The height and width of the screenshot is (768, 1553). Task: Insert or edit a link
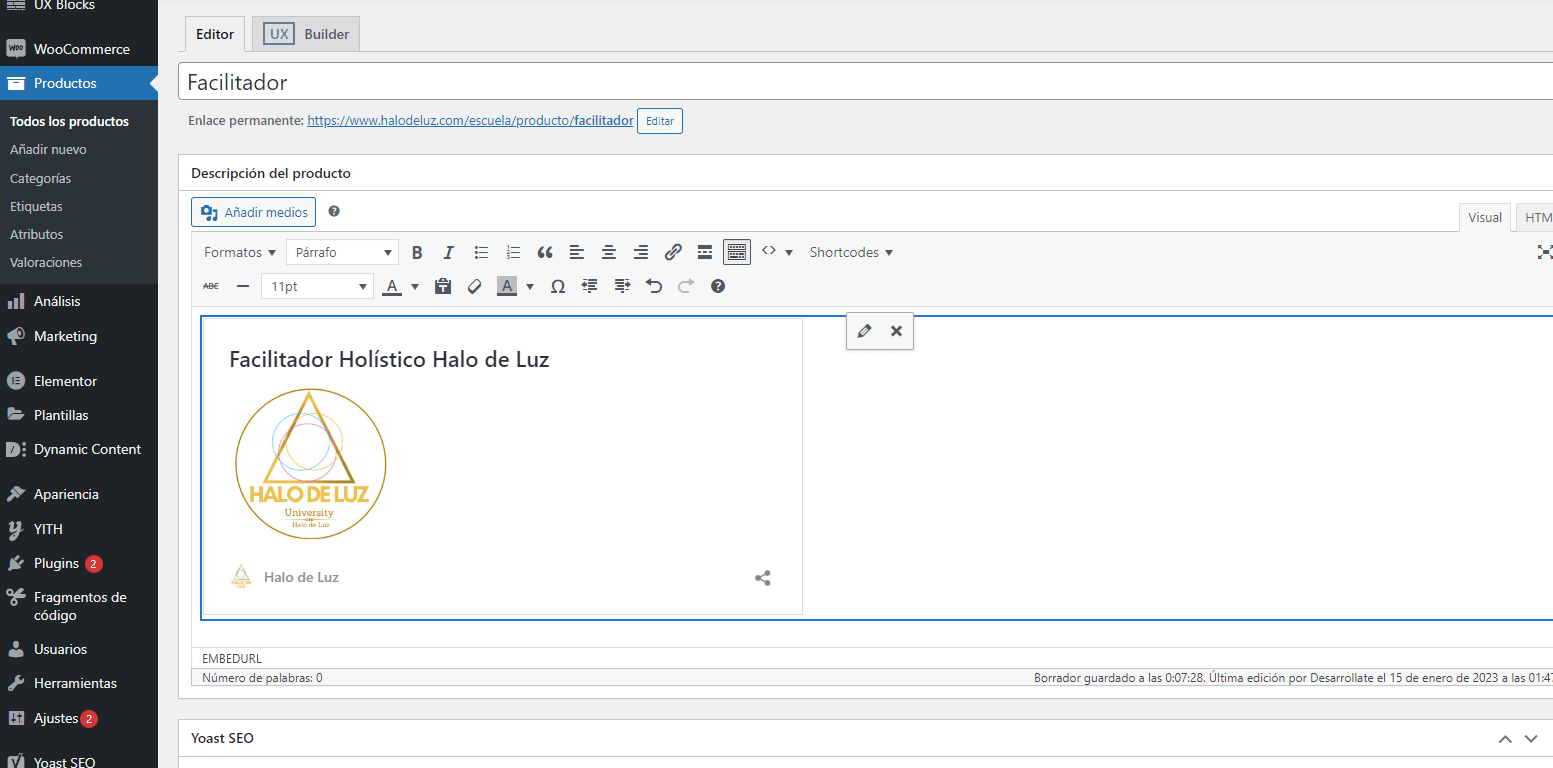click(x=673, y=252)
